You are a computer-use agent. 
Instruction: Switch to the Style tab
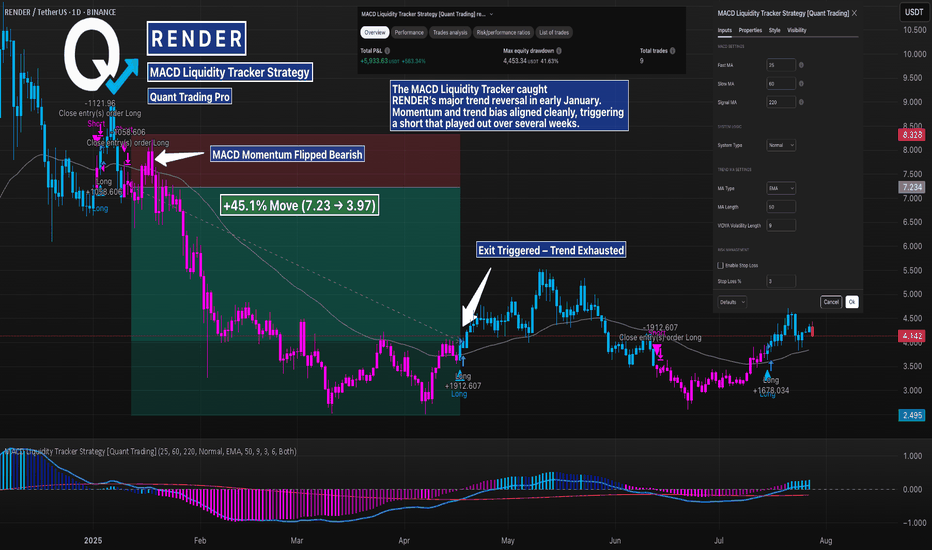(774, 30)
